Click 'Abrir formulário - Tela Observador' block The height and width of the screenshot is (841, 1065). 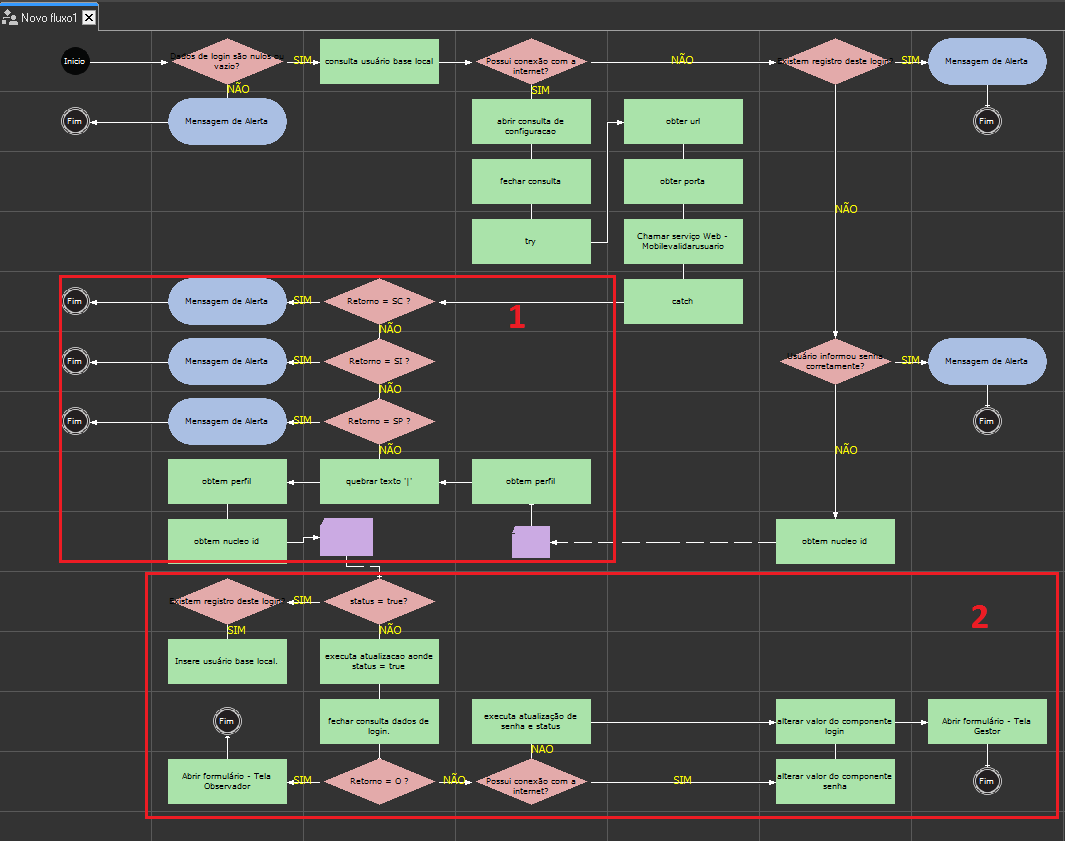pos(227,780)
